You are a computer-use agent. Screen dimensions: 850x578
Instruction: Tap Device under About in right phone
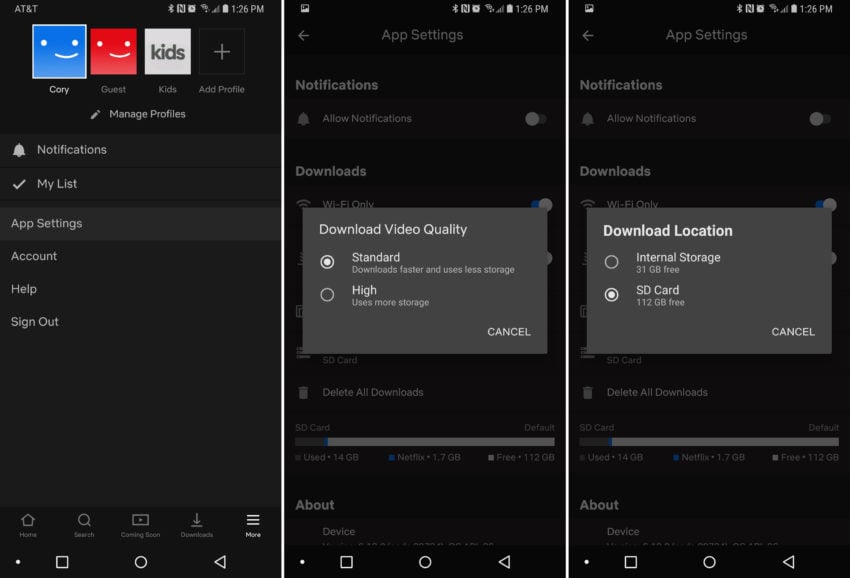623,531
